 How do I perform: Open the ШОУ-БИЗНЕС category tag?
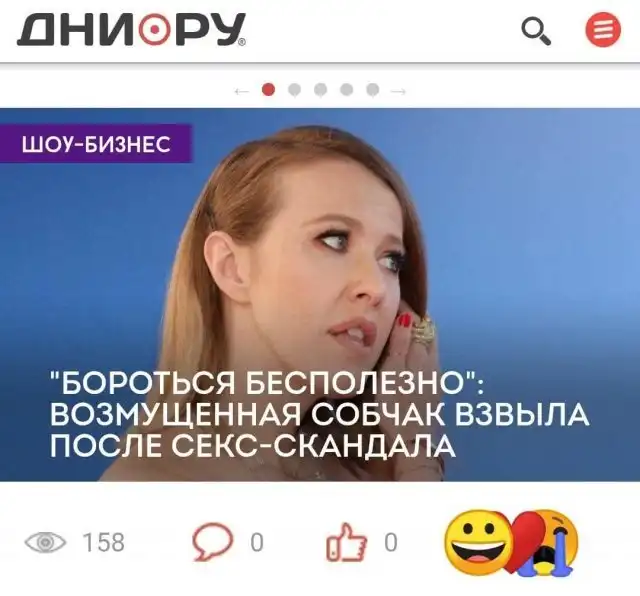(x=96, y=144)
